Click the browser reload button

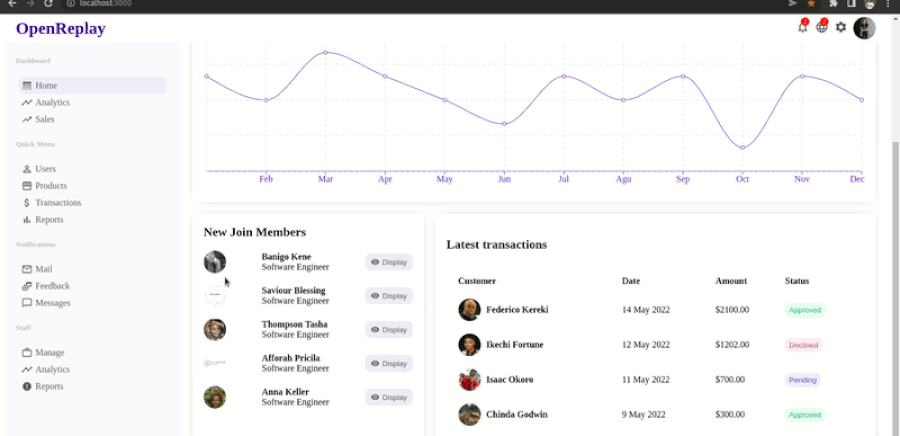(49, 3)
